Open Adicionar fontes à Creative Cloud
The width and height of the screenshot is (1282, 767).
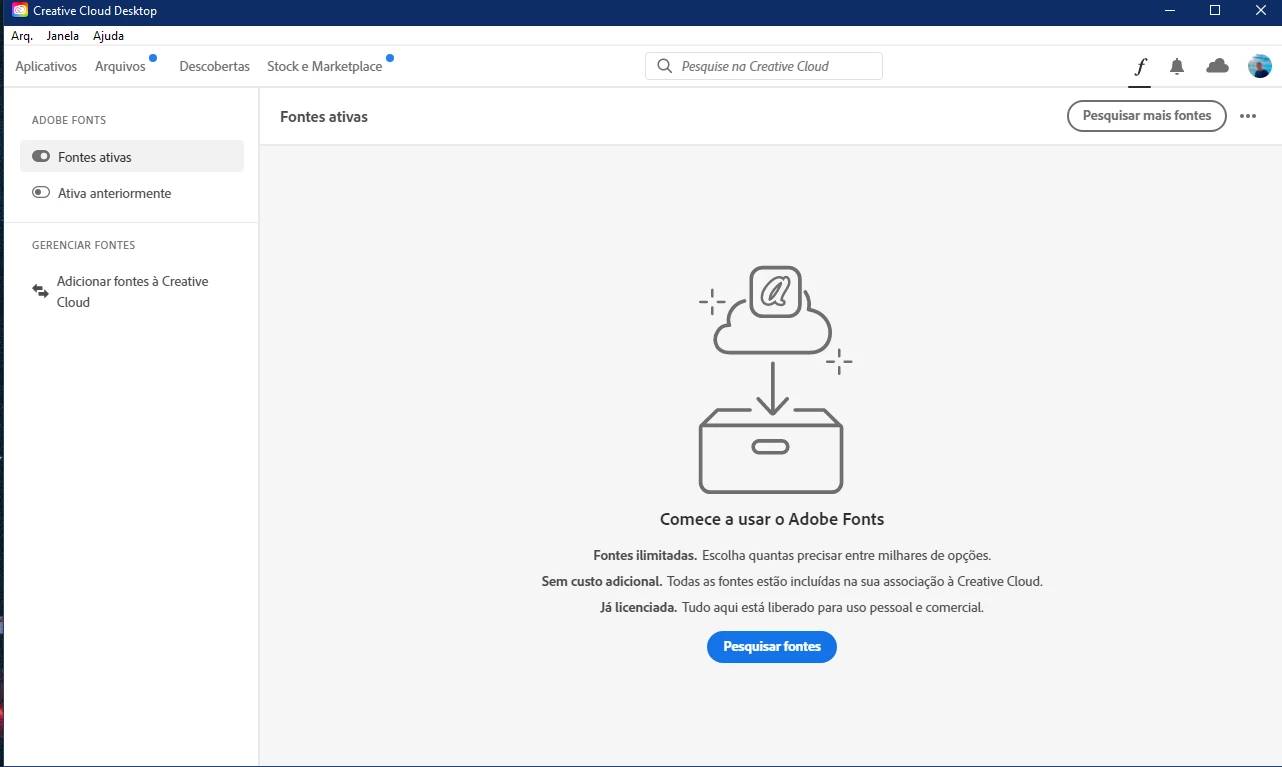coord(132,292)
